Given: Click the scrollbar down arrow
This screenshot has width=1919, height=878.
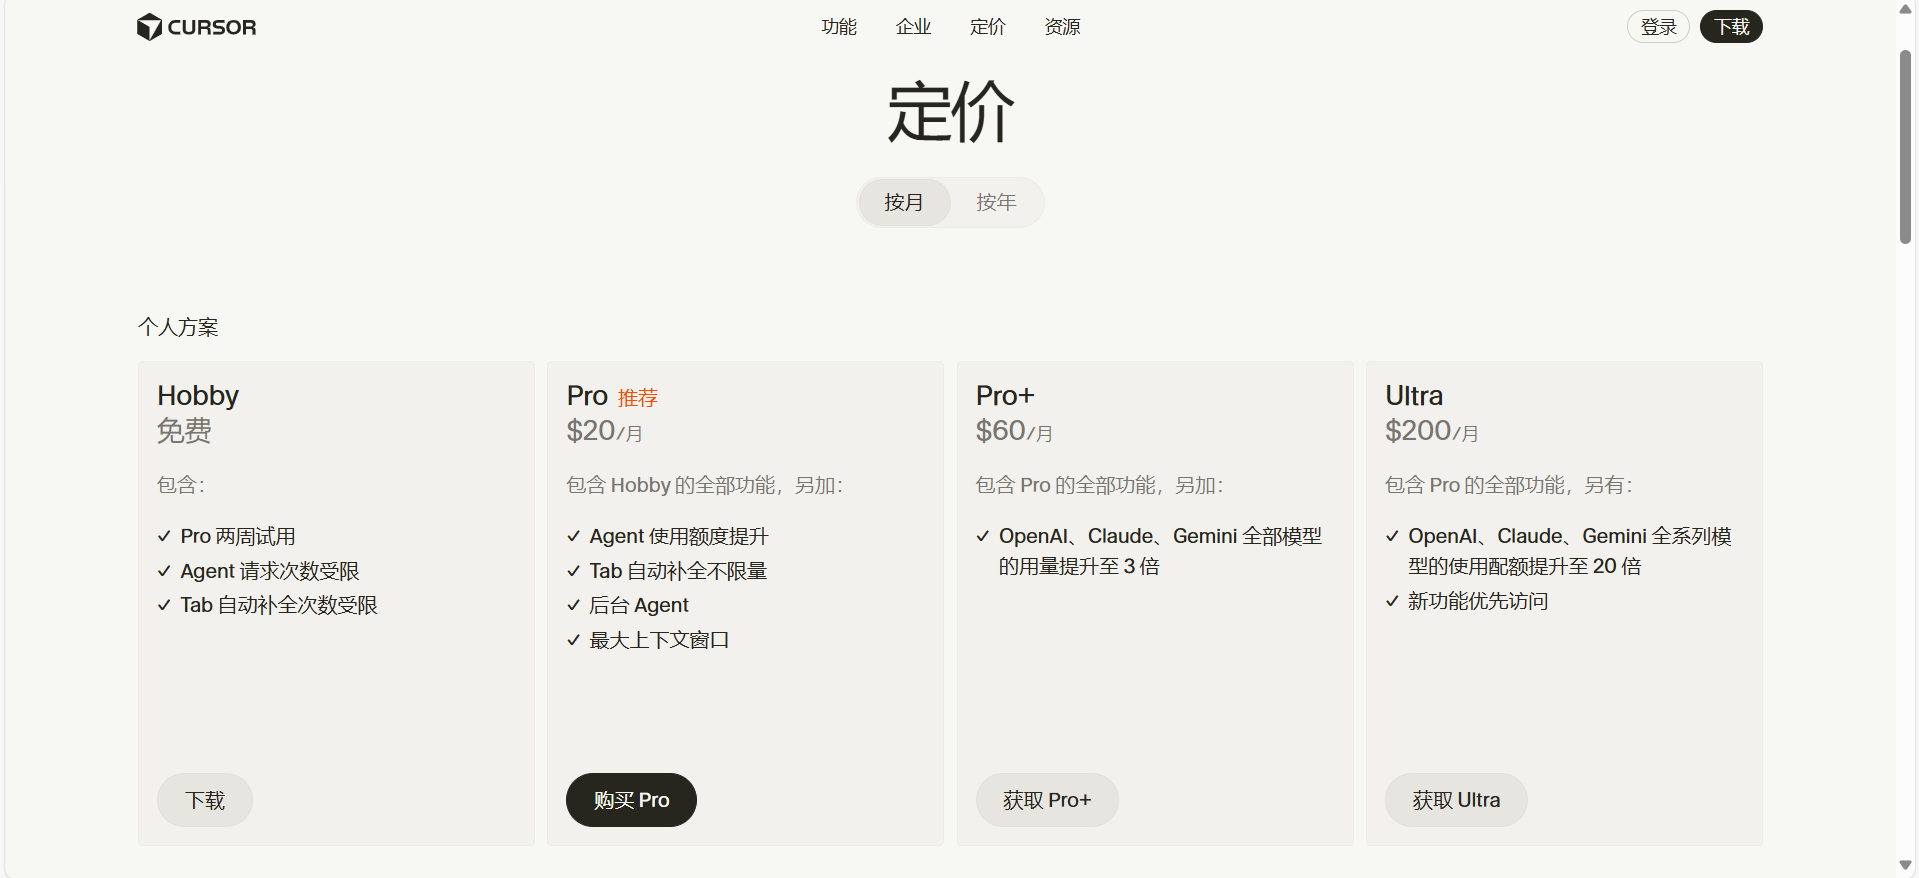Looking at the screenshot, I should point(1906,865).
